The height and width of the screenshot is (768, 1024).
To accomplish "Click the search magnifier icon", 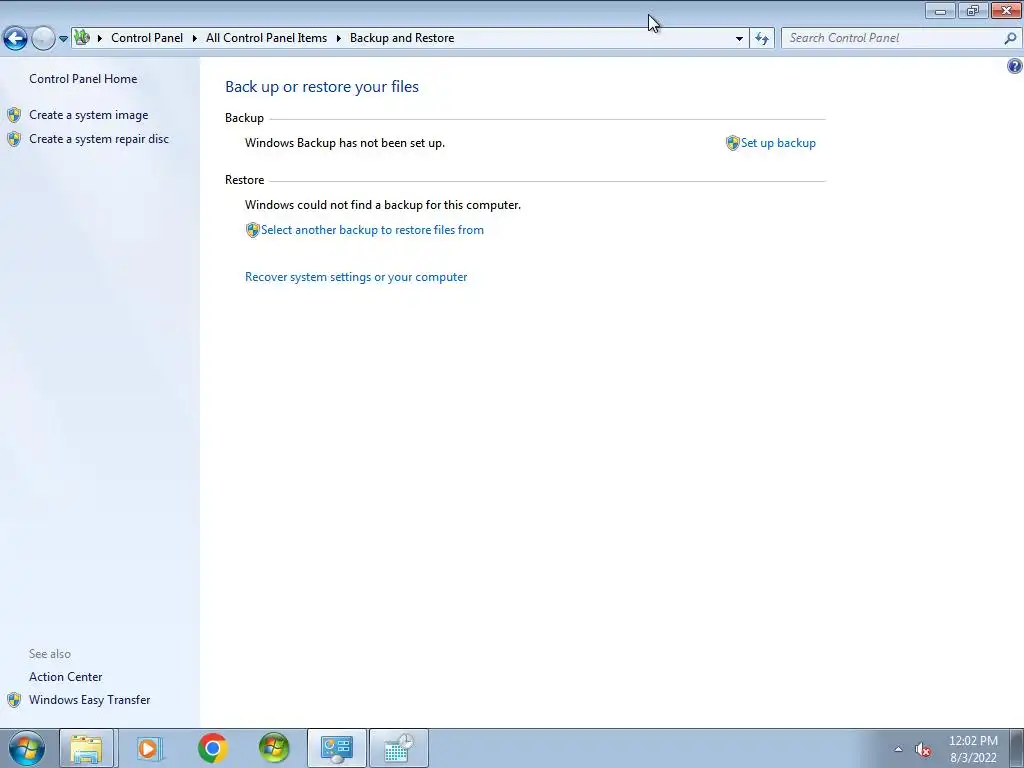I will (1010, 38).
